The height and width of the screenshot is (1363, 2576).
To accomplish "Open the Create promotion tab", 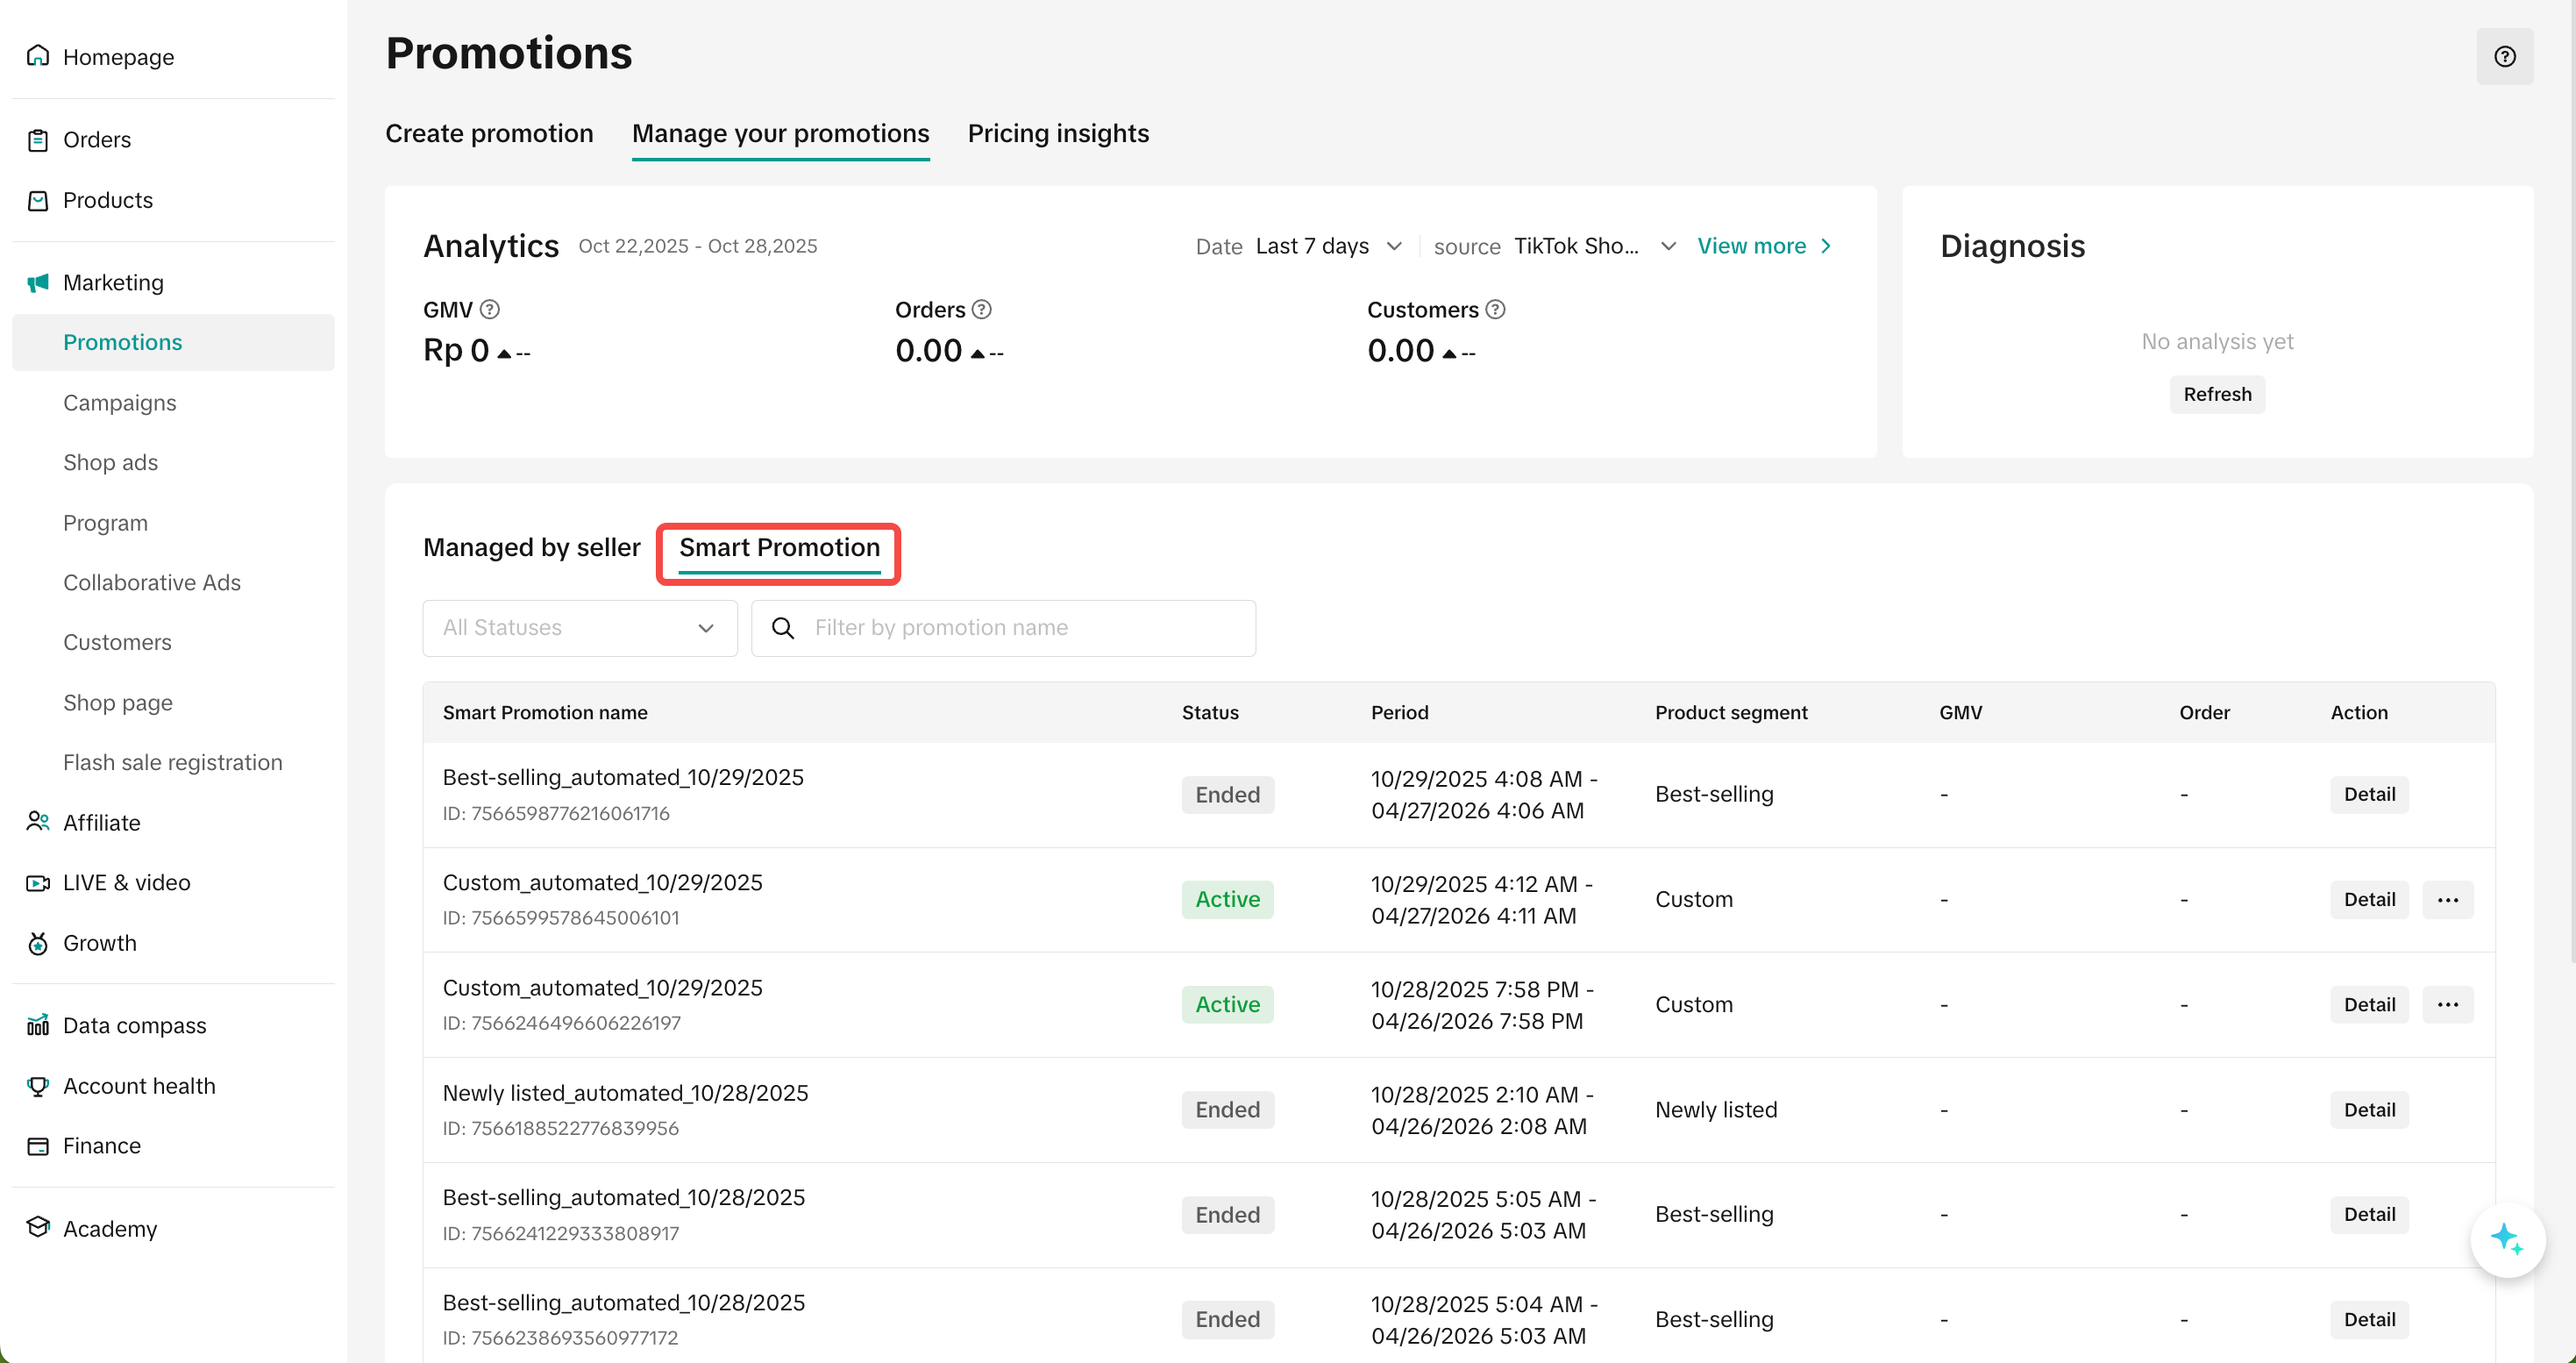I will pyautogui.click(x=489, y=133).
